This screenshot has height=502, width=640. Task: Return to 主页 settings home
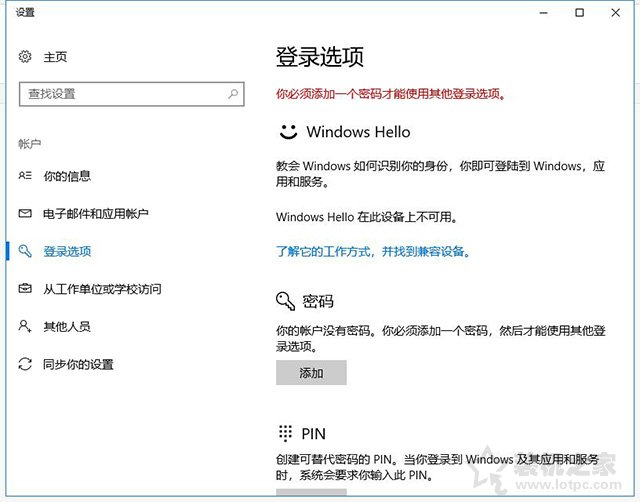[x=55, y=57]
